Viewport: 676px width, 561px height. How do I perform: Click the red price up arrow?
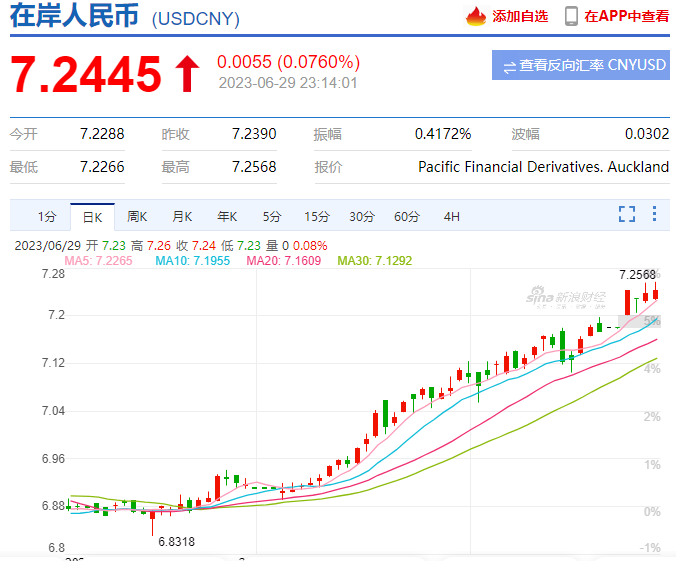pyautogui.click(x=187, y=74)
